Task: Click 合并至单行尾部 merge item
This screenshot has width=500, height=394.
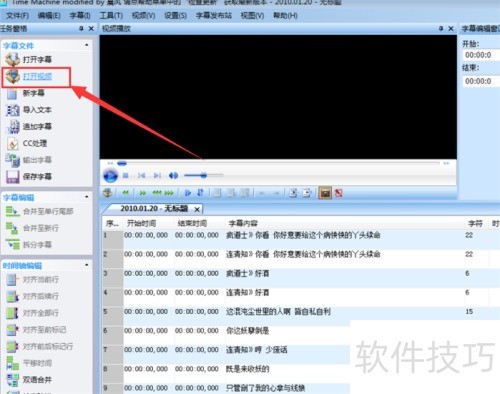Action: 48,211
